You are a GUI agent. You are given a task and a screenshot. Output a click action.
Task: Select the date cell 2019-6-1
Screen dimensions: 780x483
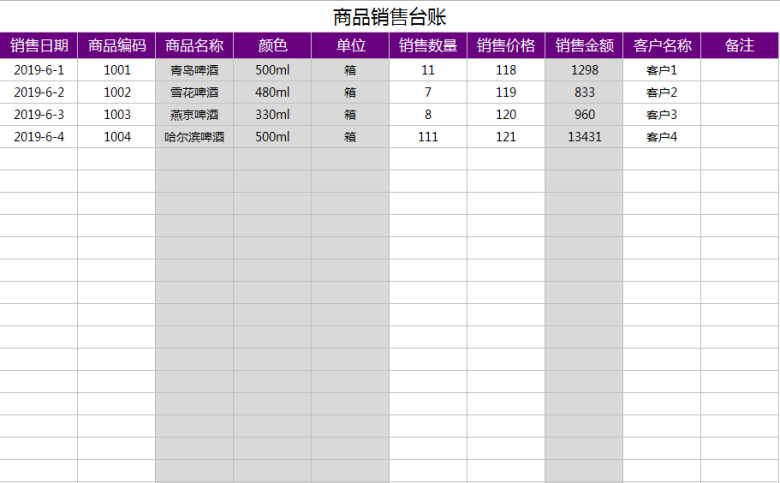(39, 70)
